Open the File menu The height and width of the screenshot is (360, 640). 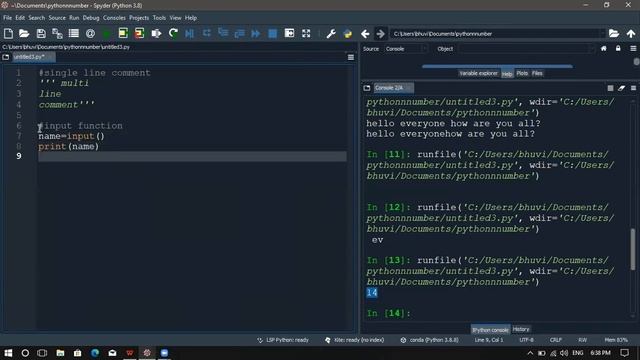tap(7, 18)
